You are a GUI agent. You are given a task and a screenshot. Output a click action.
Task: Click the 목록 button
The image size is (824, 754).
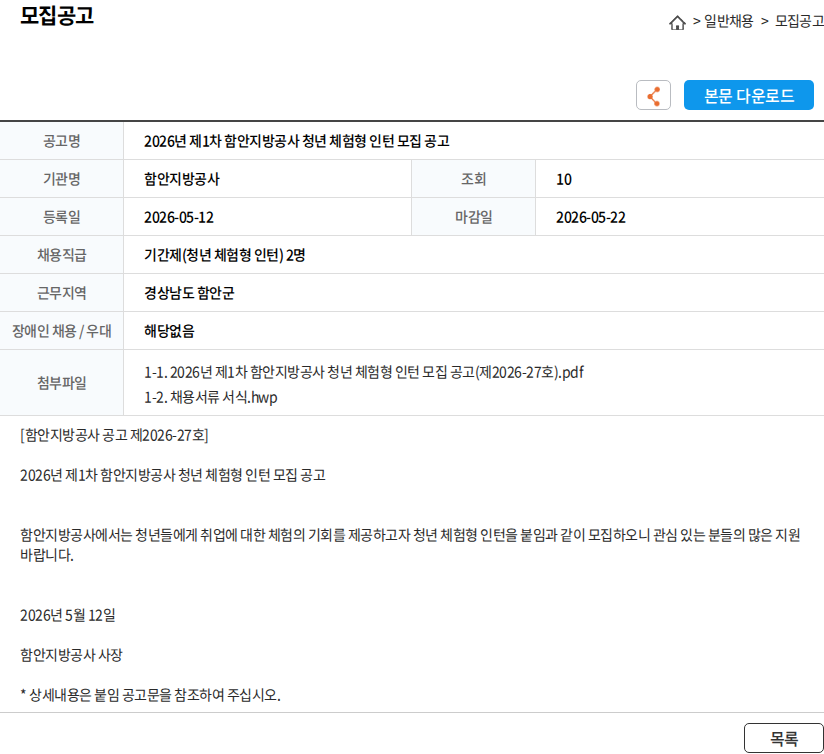[x=784, y=738]
